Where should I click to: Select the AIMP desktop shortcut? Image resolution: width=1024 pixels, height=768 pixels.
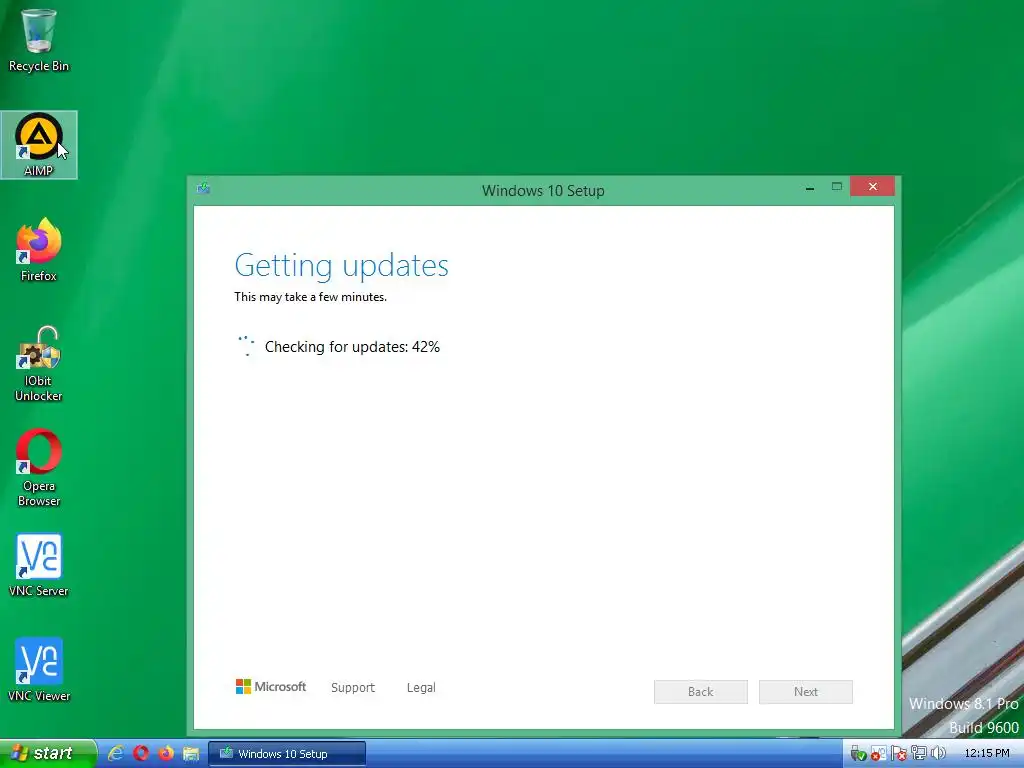(x=39, y=145)
